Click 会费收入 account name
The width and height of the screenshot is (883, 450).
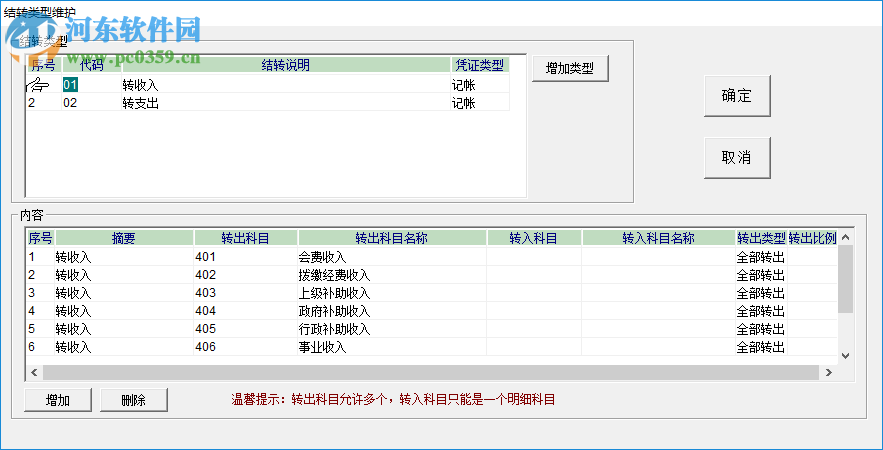click(322, 258)
